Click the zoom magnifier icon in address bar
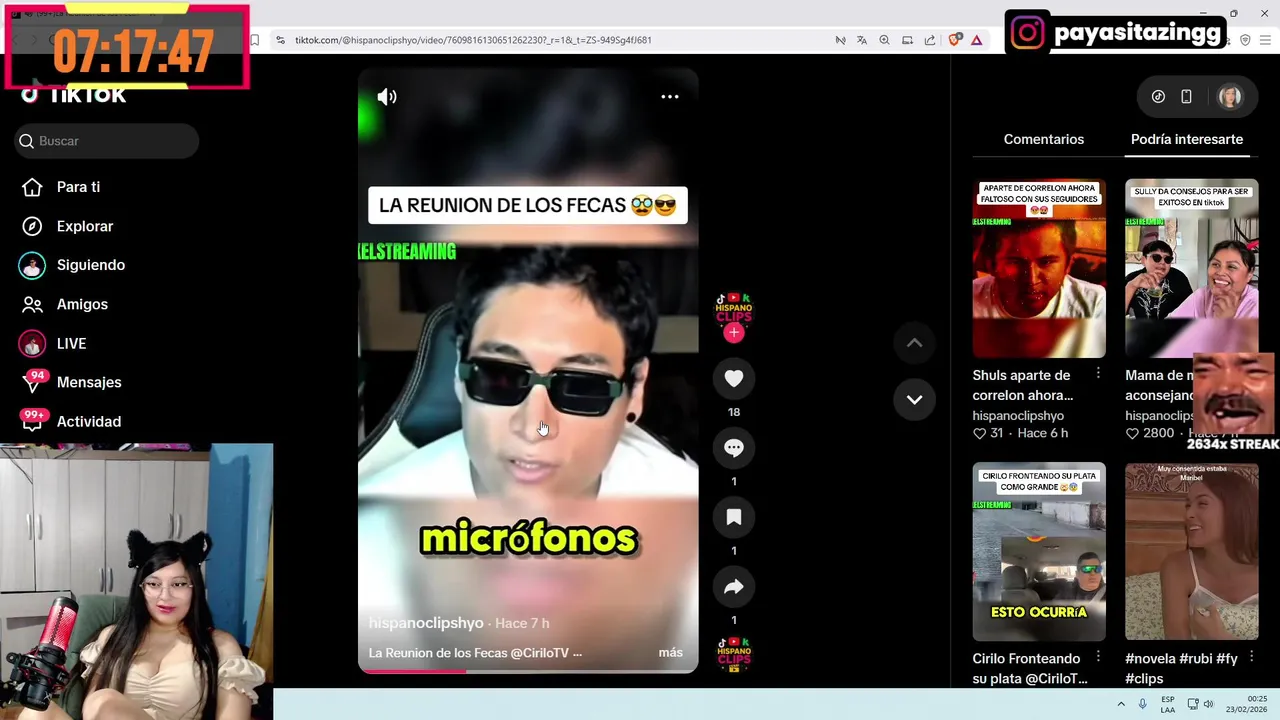The height and width of the screenshot is (720, 1280). click(x=884, y=40)
